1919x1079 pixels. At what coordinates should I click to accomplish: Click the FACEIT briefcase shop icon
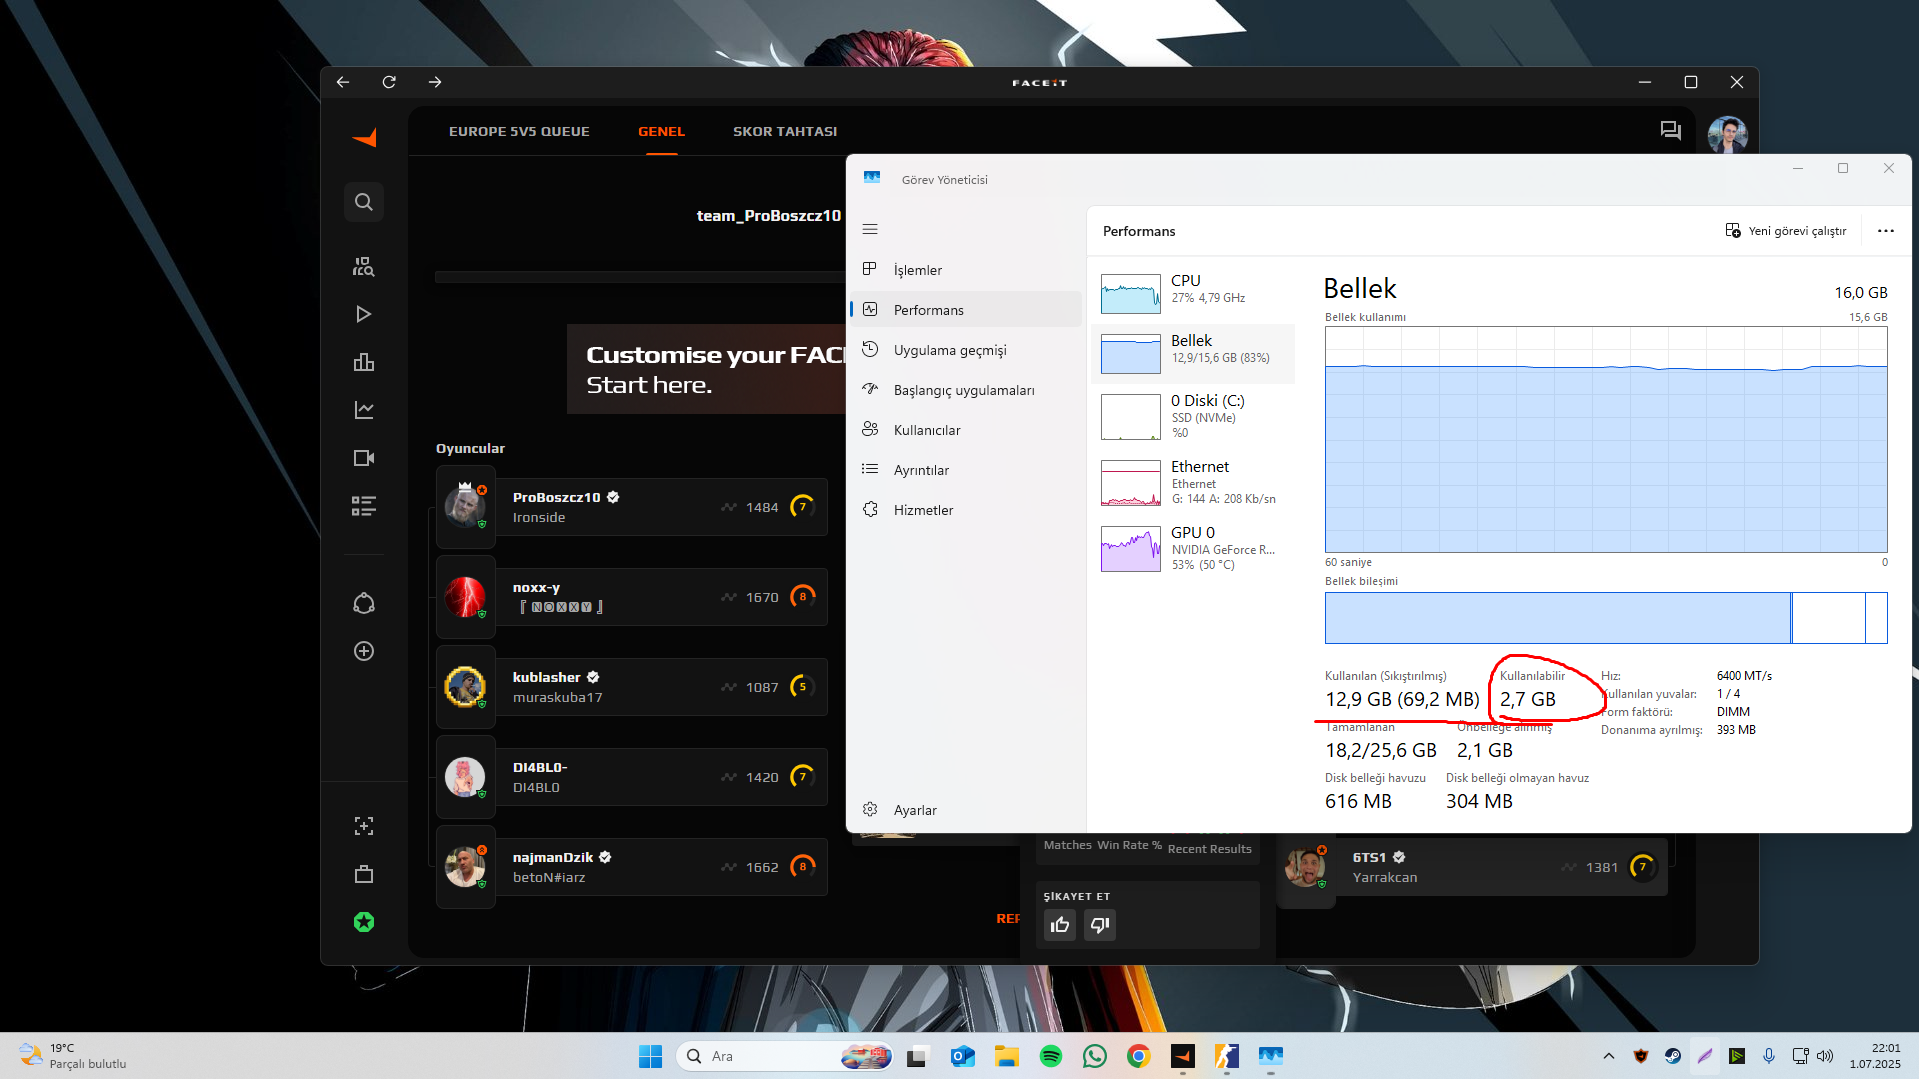[x=364, y=875]
